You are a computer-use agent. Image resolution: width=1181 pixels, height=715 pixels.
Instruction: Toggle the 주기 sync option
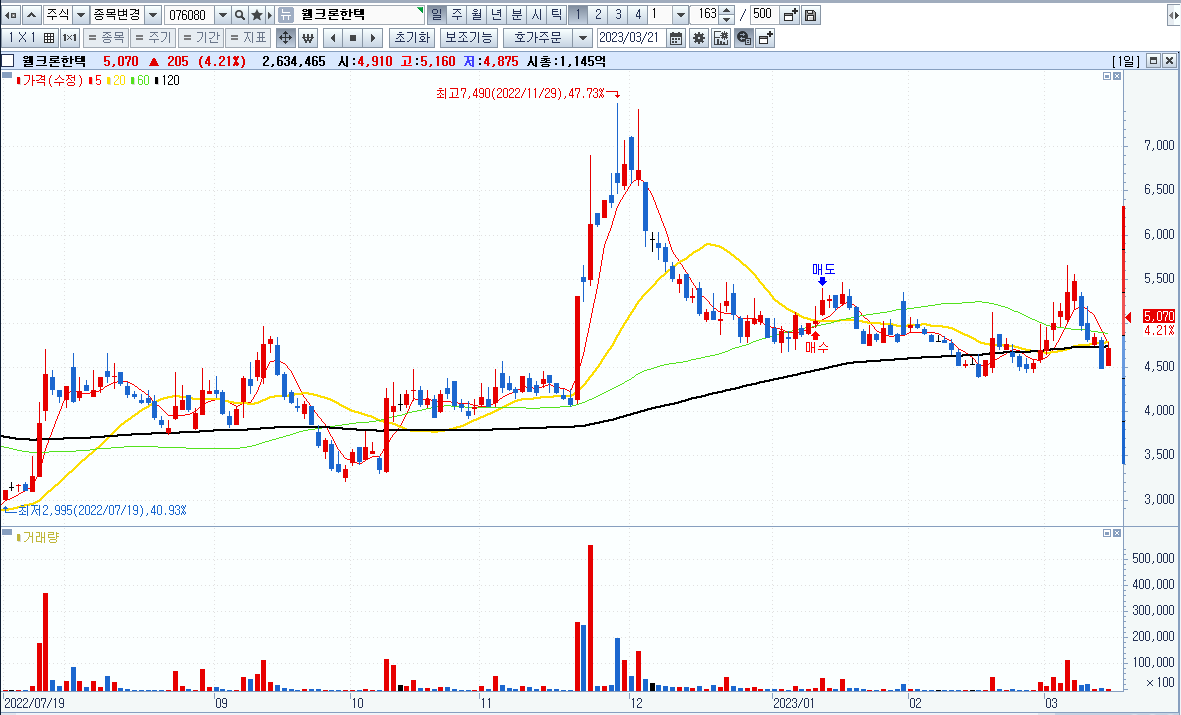[x=153, y=38]
